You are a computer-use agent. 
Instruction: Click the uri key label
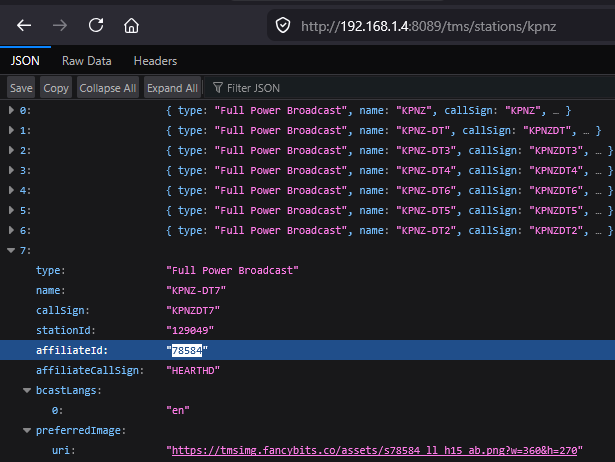[x=64, y=450]
